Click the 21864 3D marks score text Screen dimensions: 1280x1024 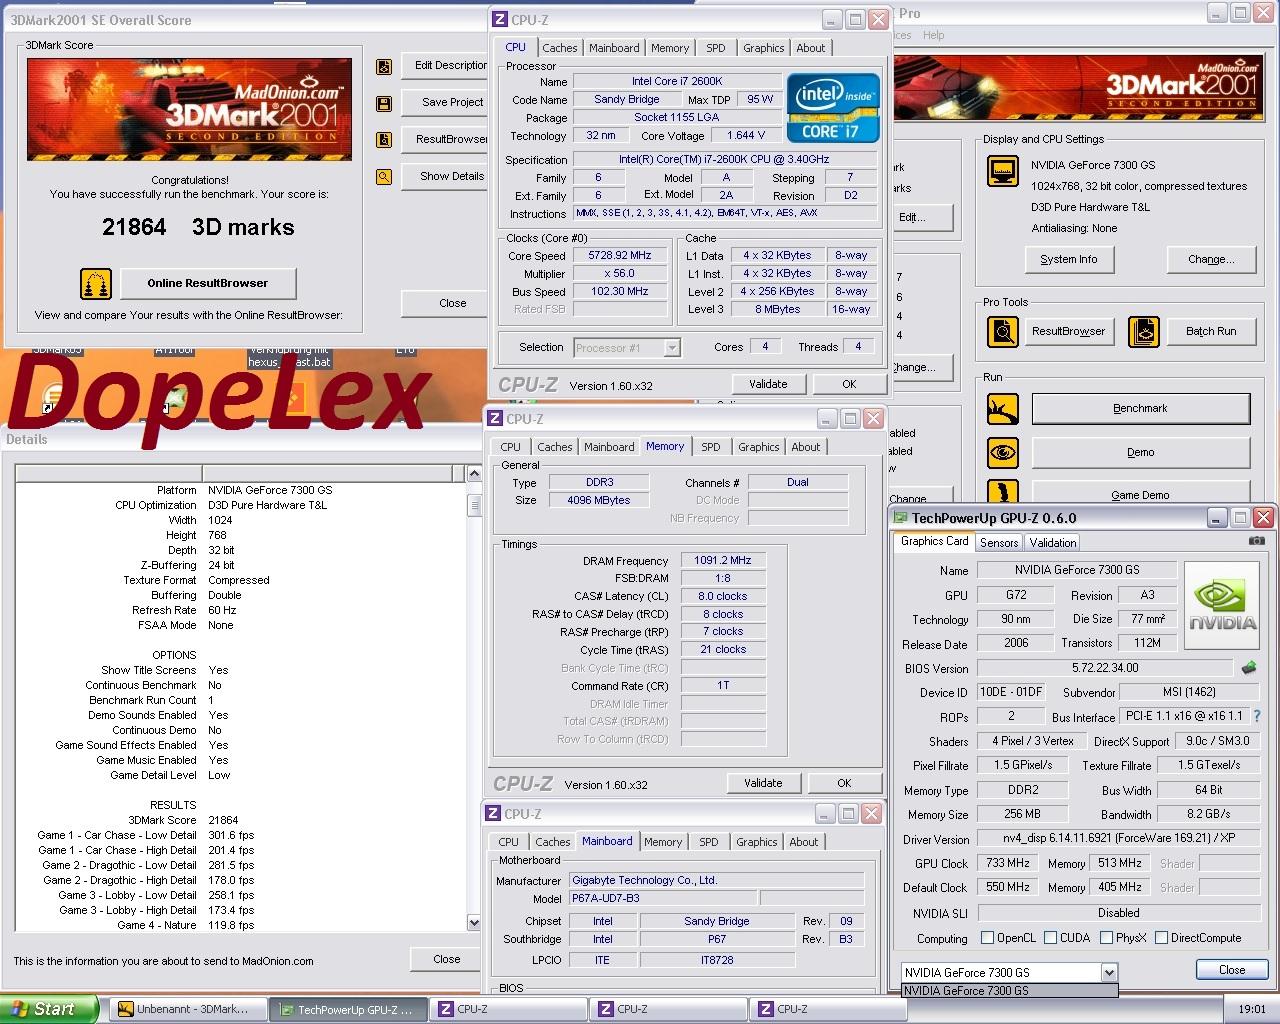[198, 227]
